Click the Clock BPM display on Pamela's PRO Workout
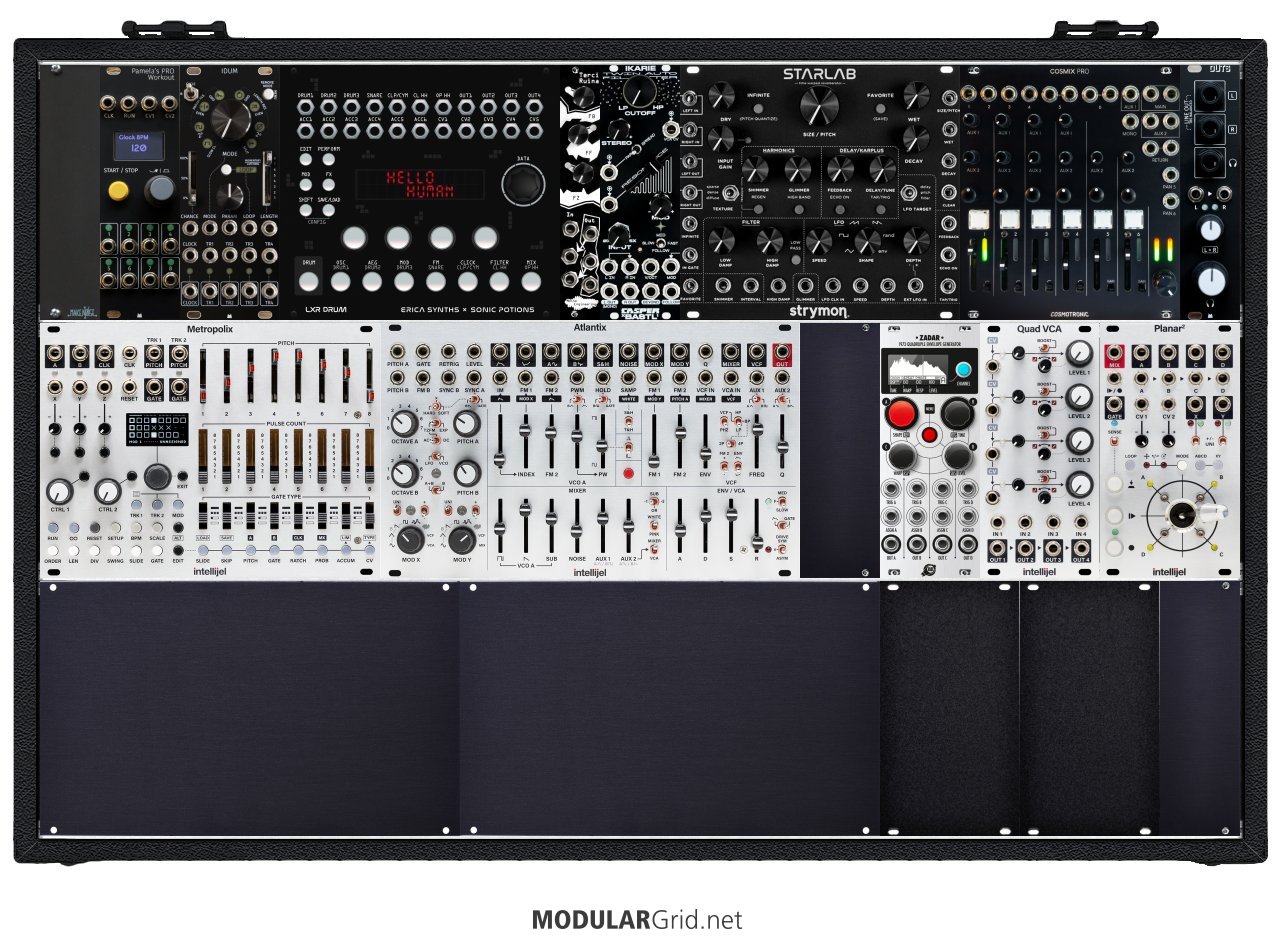This screenshot has height=941, width=1275. pyautogui.click(x=139, y=146)
